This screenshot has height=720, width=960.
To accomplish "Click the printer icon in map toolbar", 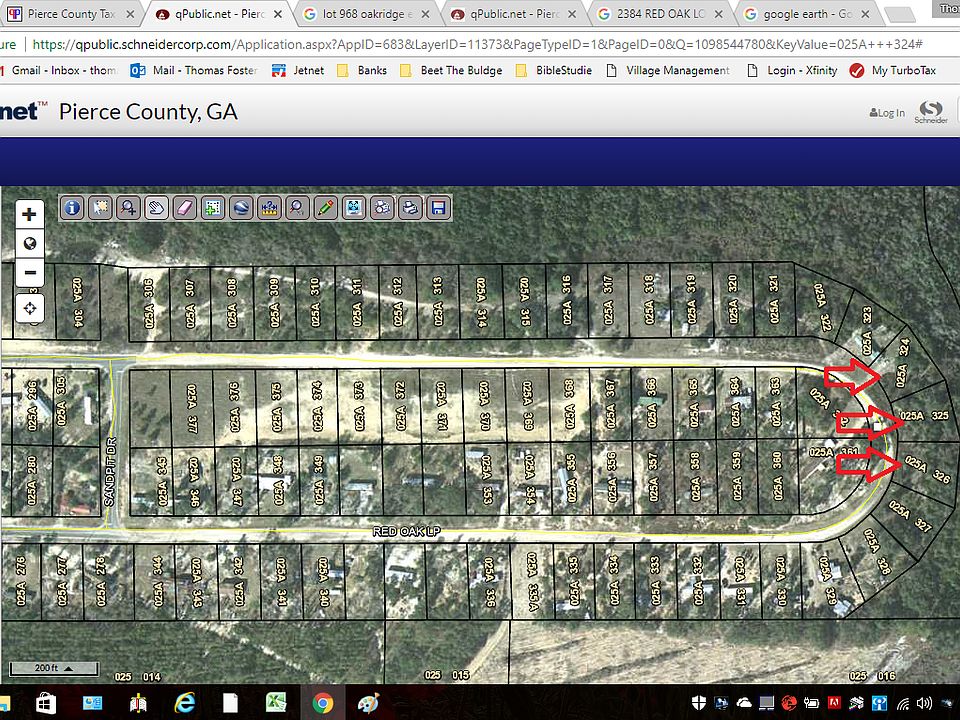I will (409, 207).
